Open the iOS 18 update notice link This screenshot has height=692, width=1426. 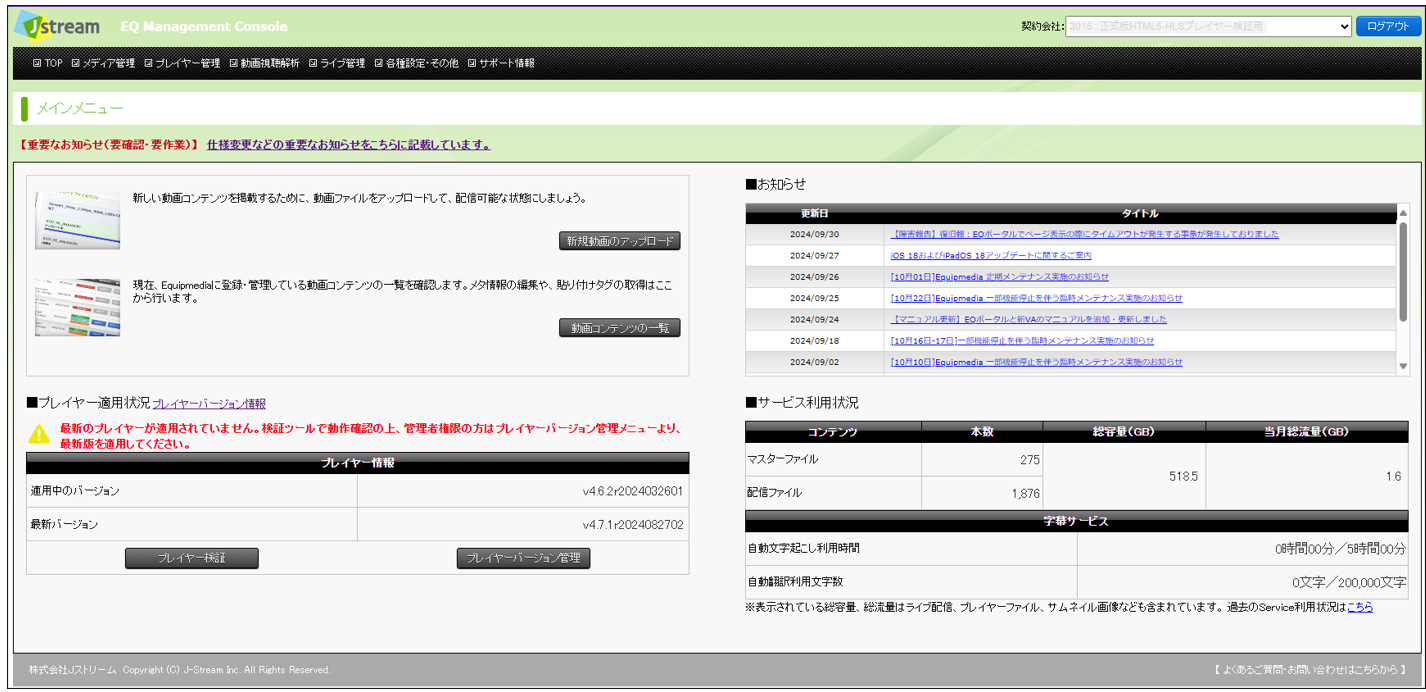pos(991,255)
